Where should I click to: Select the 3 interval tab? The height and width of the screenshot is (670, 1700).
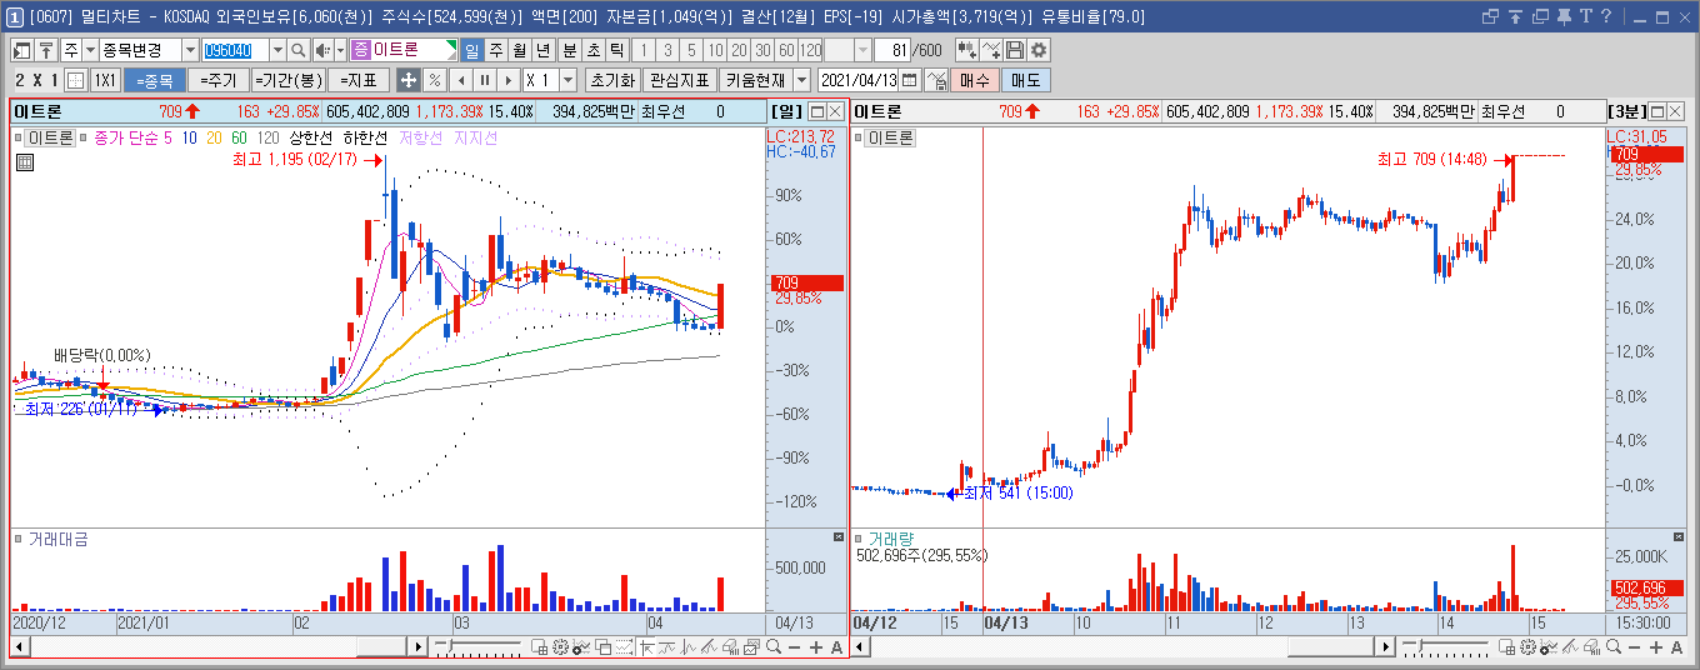[x=667, y=50]
